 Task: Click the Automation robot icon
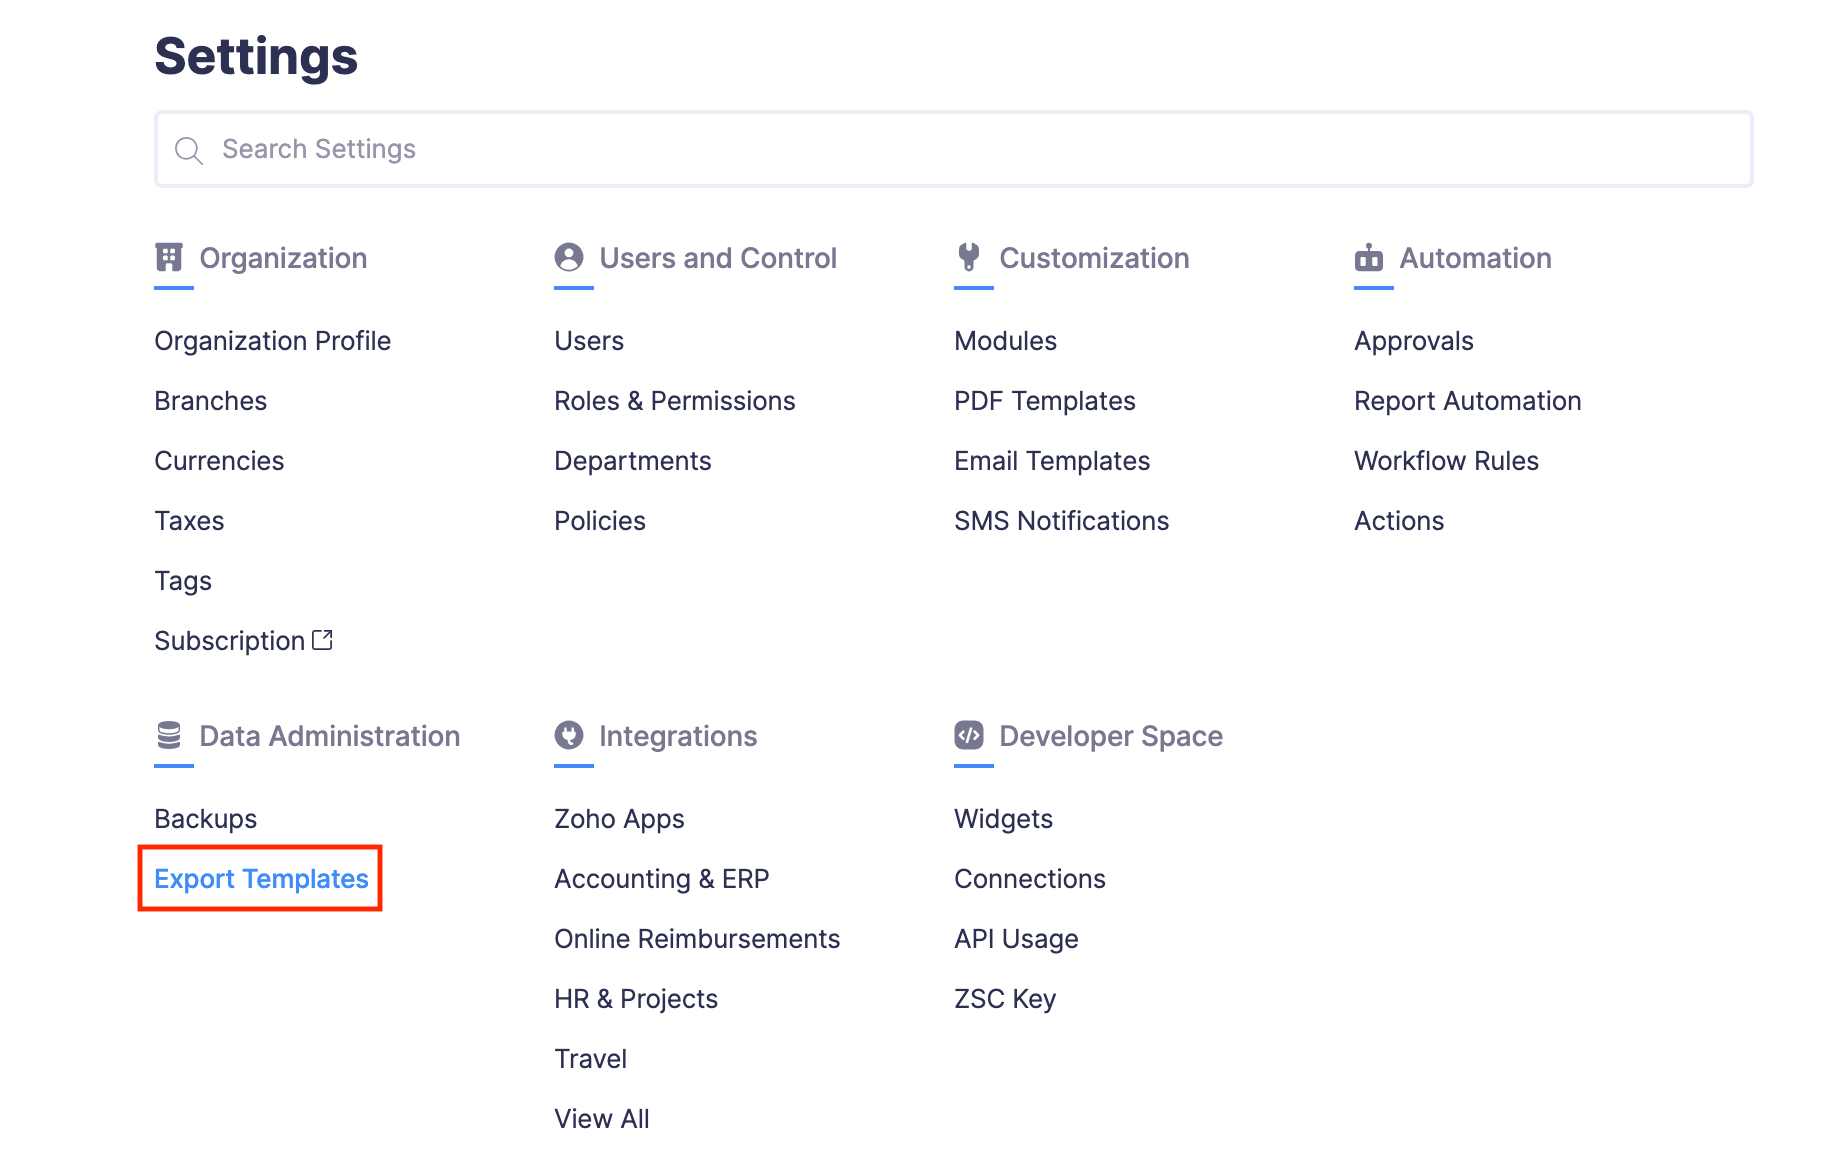click(1370, 257)
